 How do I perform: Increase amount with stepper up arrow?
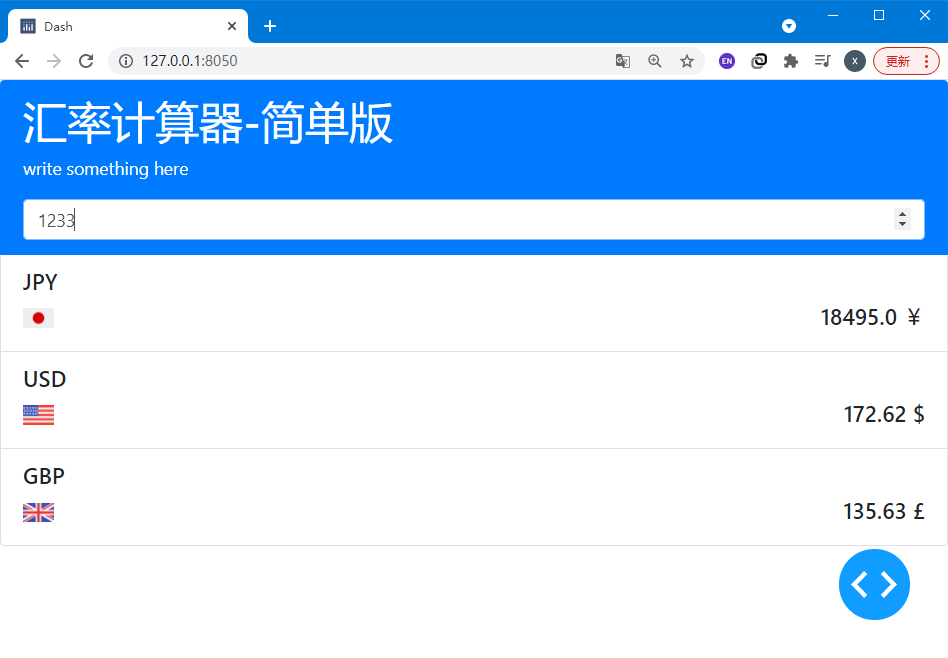point(902,214)
